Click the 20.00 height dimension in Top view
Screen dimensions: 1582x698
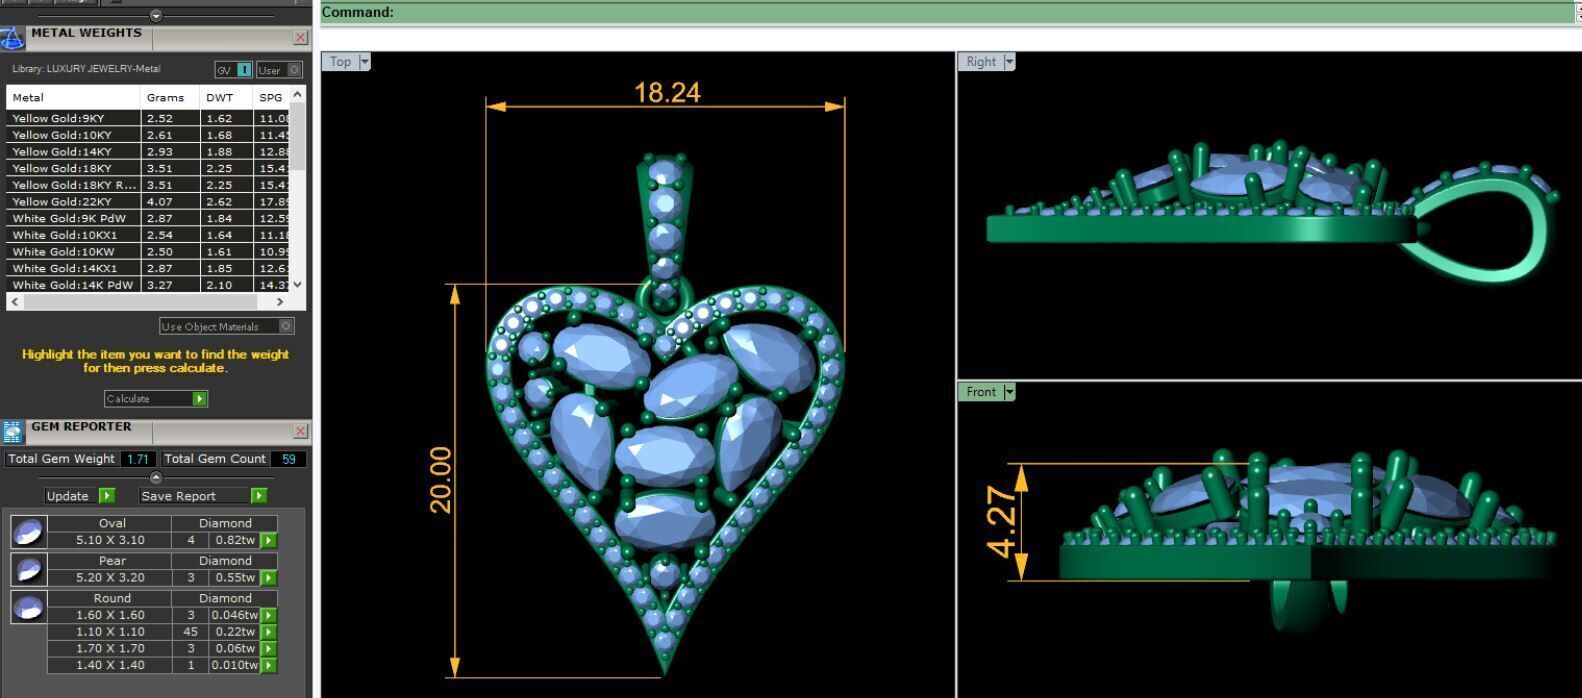pos(441,480)
